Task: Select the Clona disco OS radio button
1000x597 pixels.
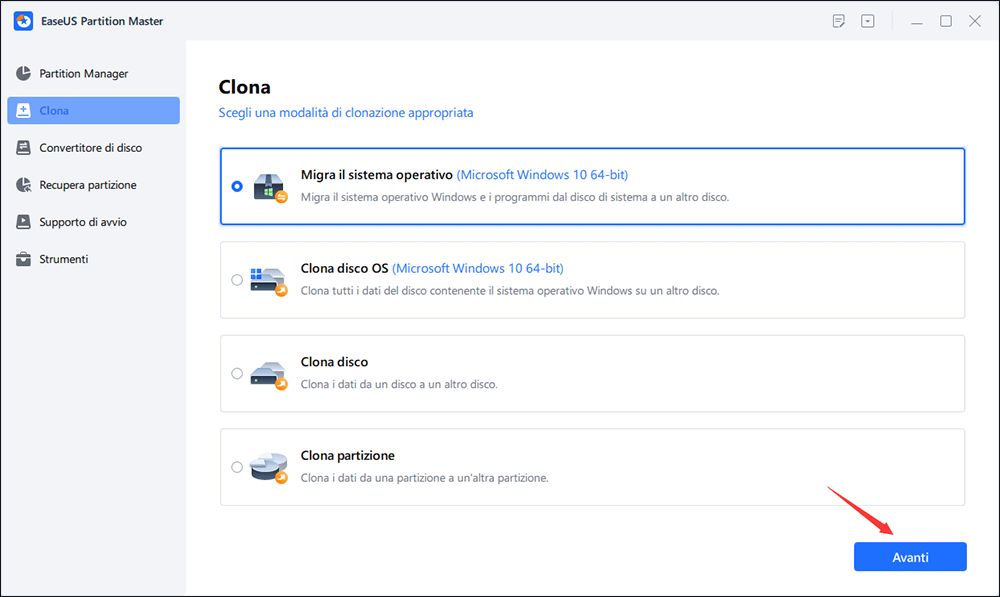Action: 237,280
